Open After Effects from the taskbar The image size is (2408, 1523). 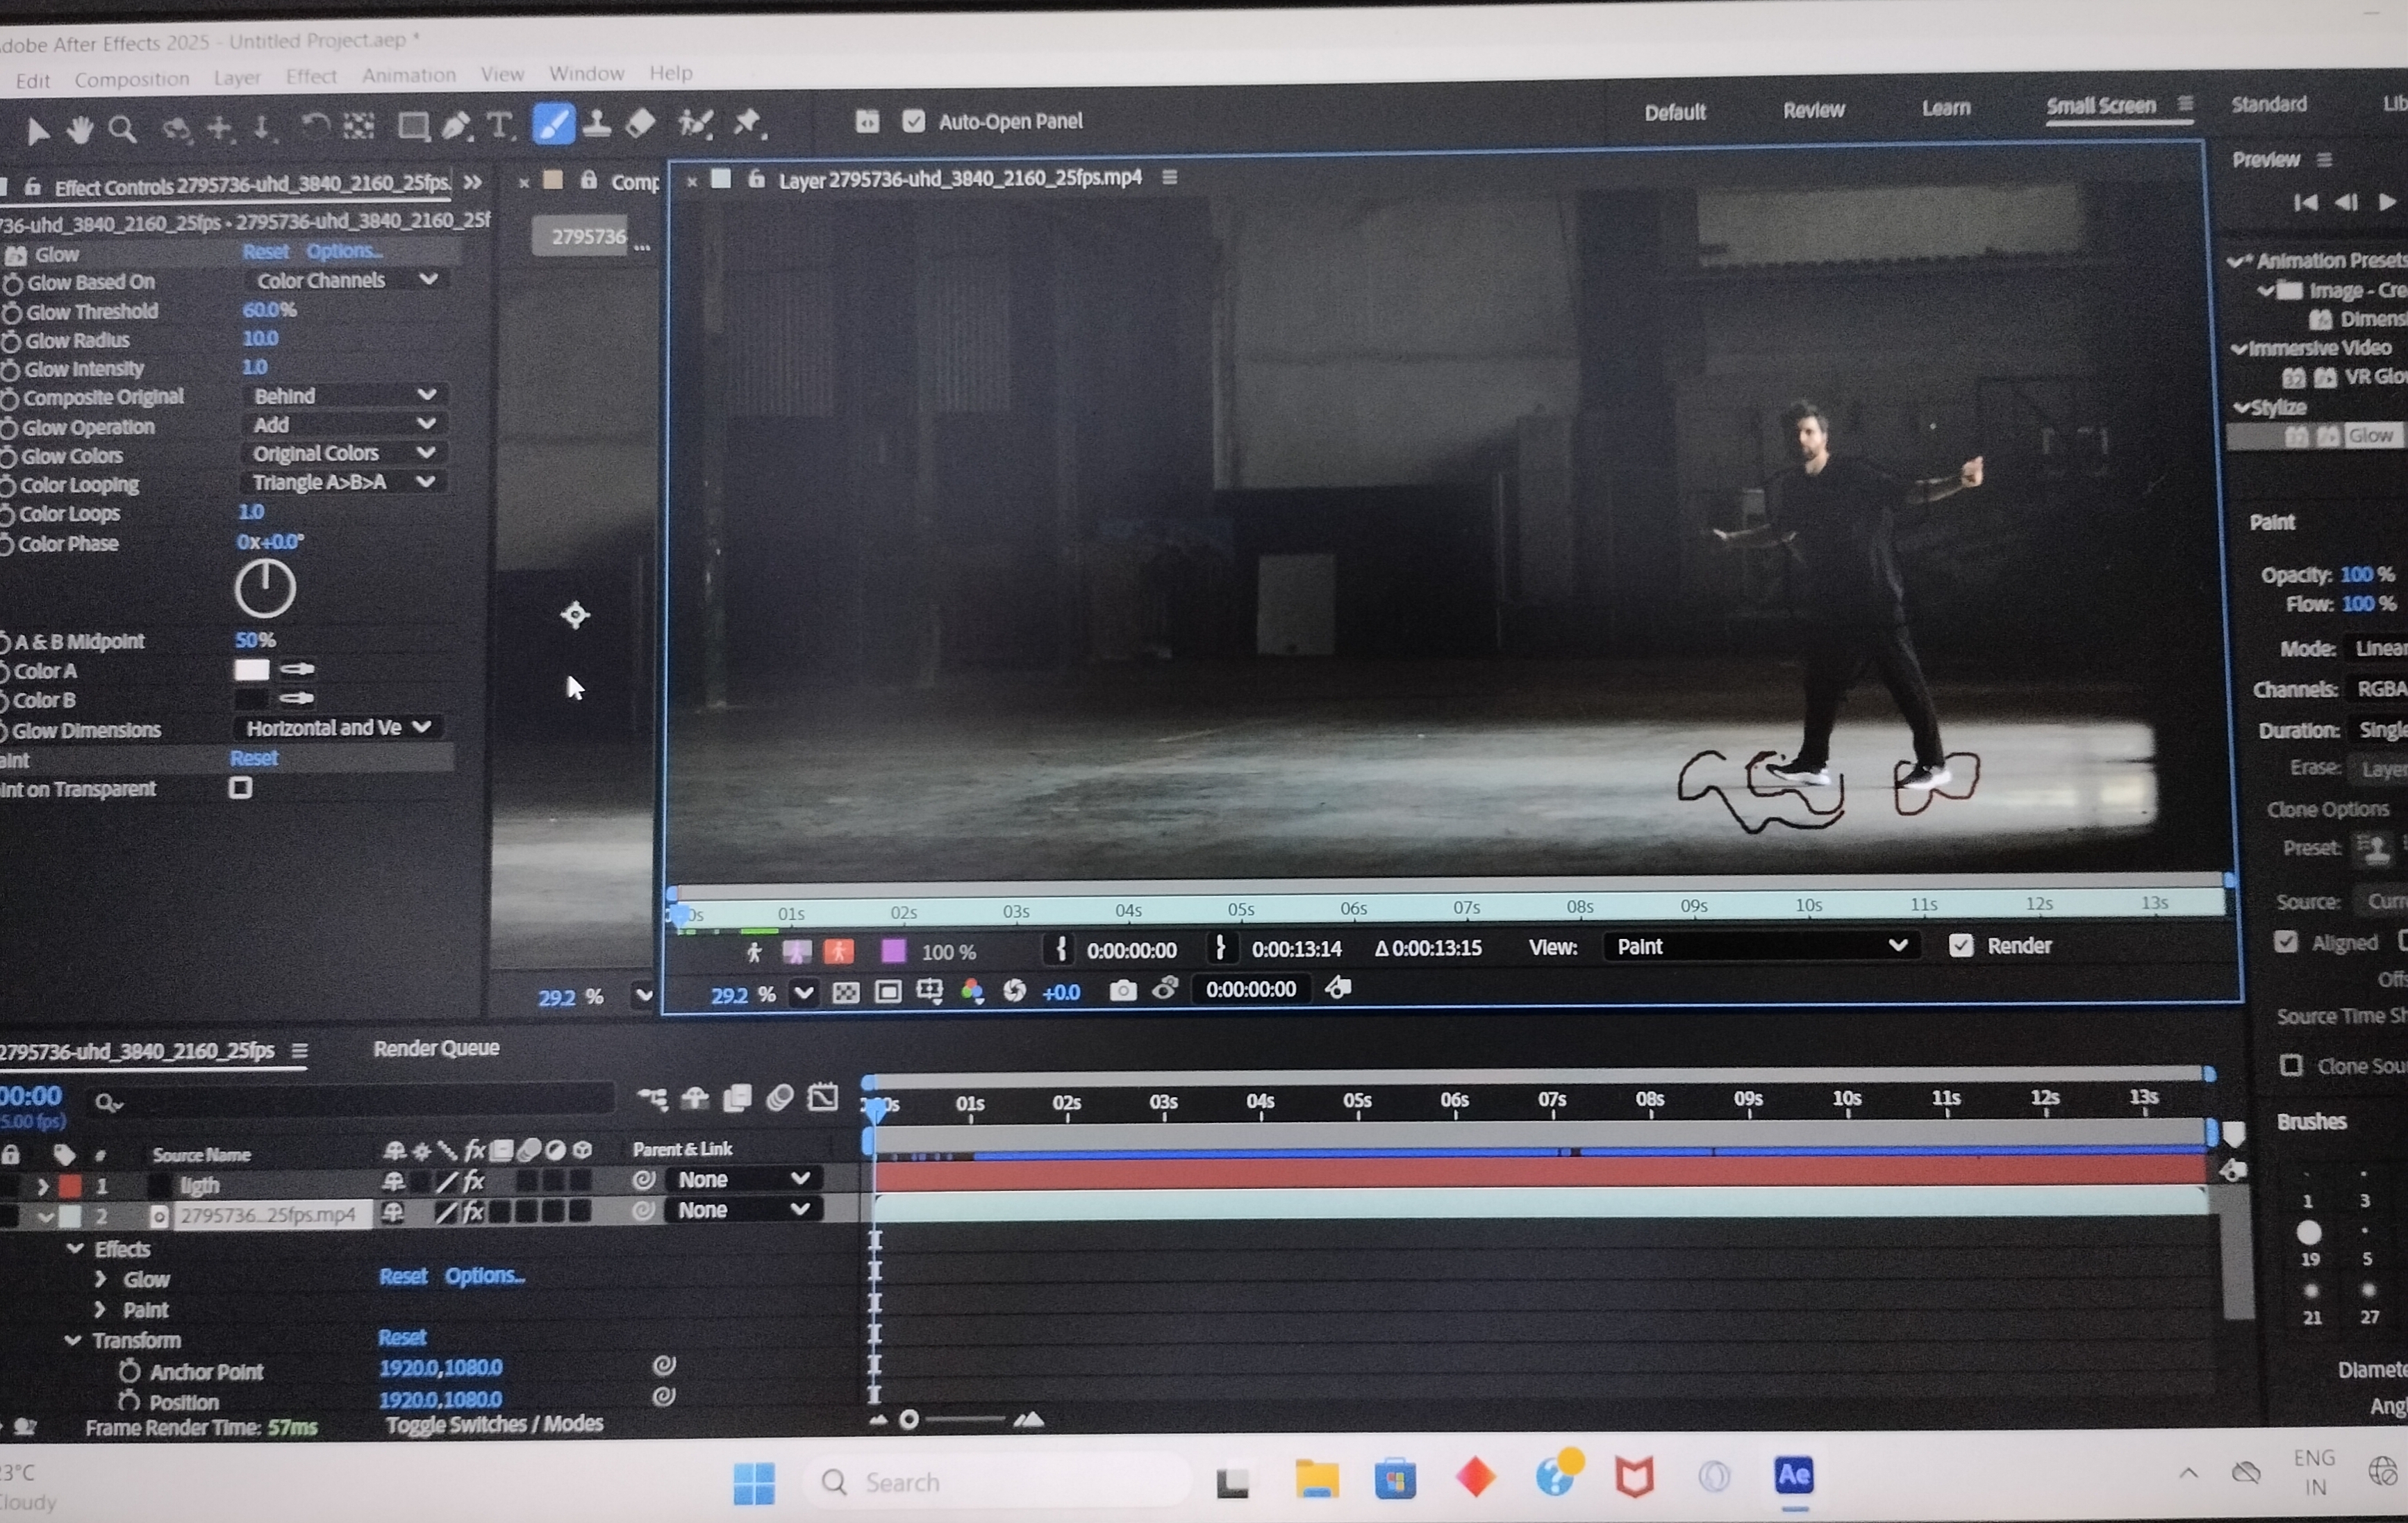(x=1794, y=1476)
